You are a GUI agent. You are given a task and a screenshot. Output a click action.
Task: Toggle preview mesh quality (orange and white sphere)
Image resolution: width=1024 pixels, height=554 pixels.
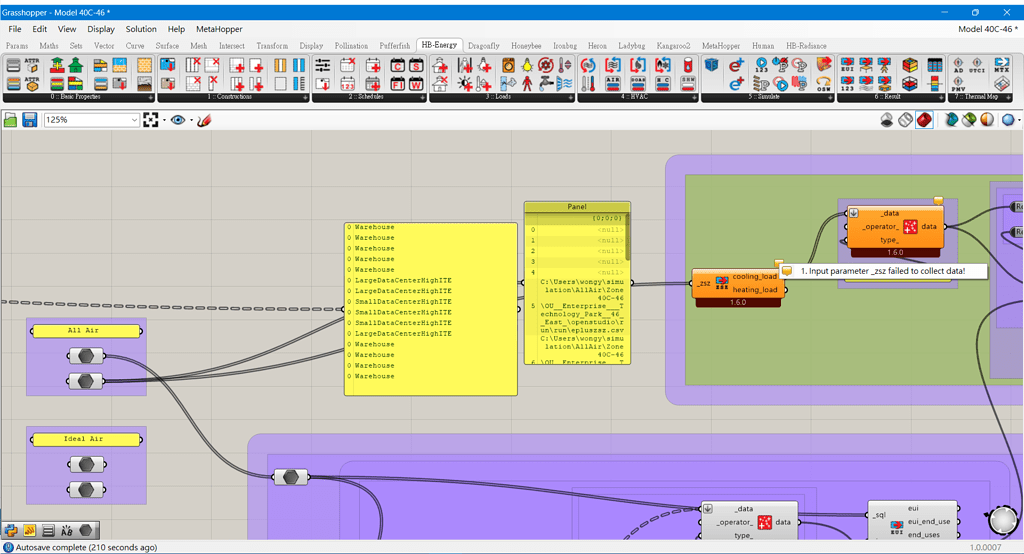(987, 120)
